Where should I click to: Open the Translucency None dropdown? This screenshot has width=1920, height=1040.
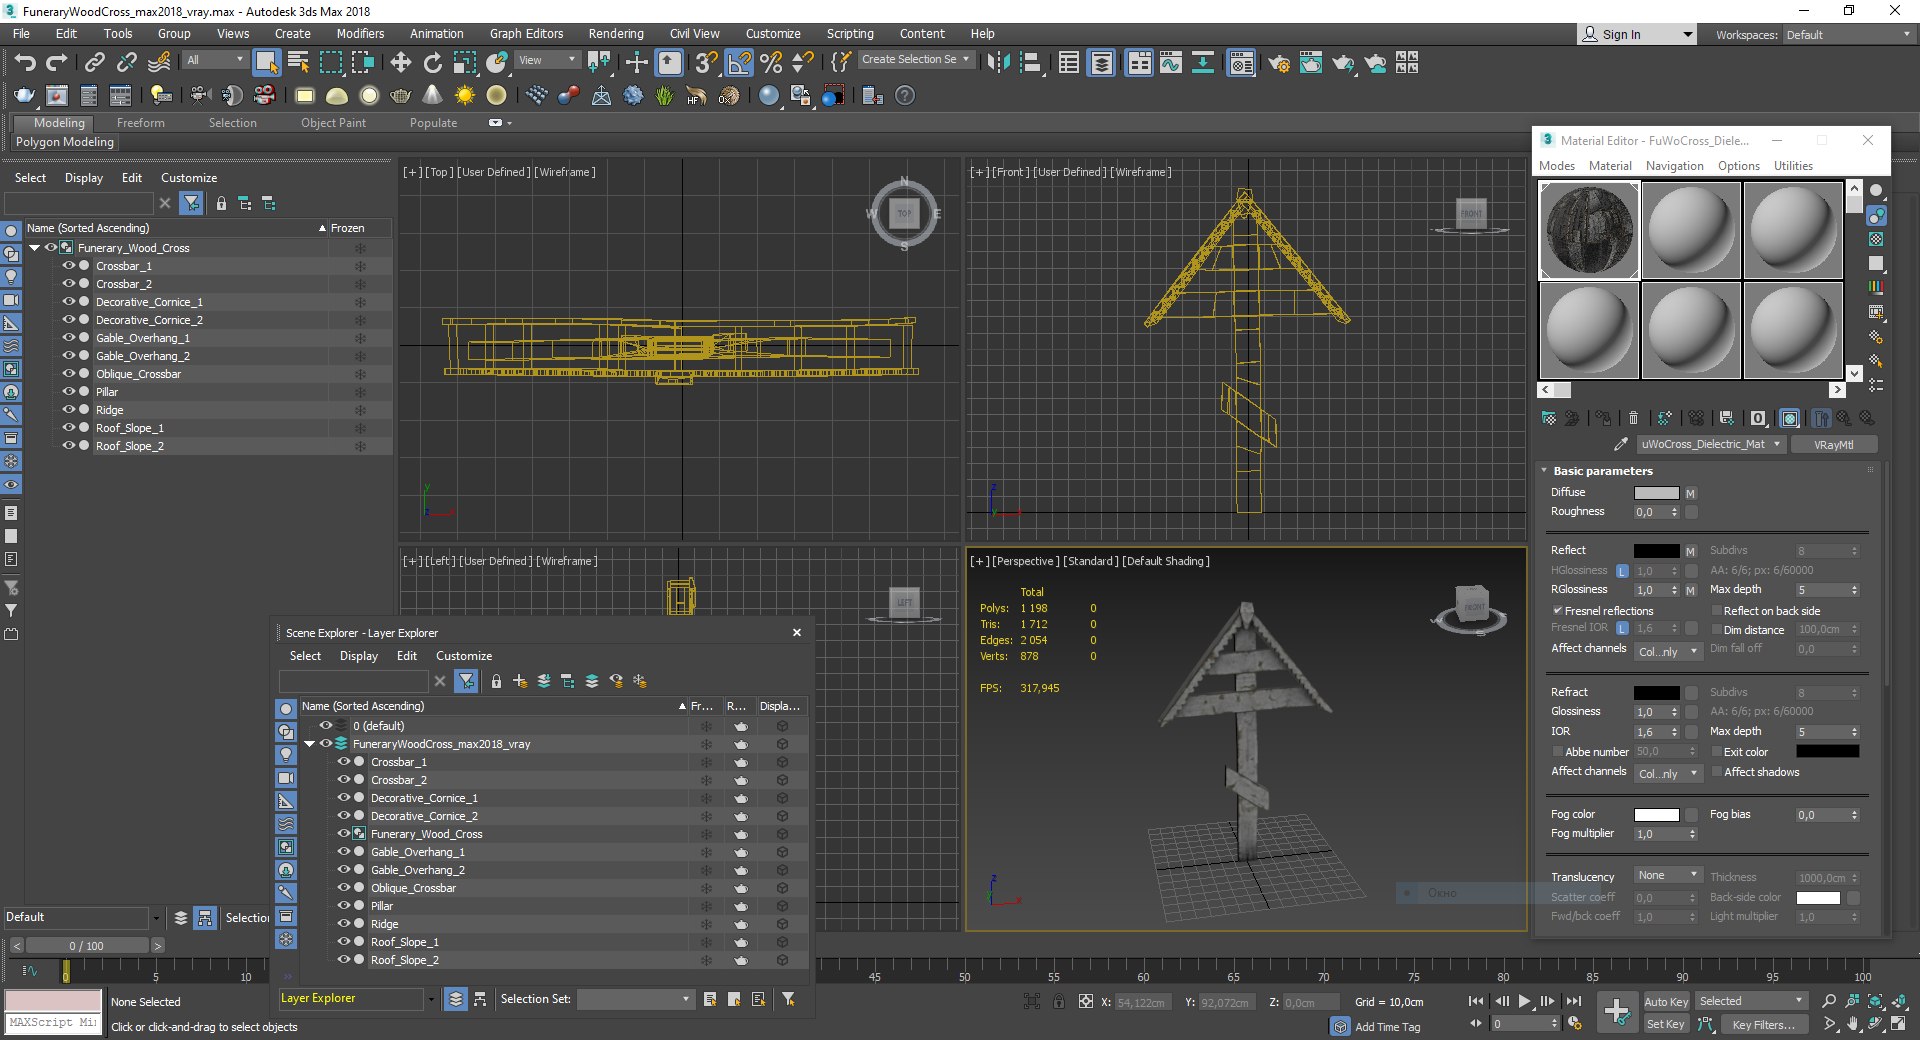[x=1667, y=876]
